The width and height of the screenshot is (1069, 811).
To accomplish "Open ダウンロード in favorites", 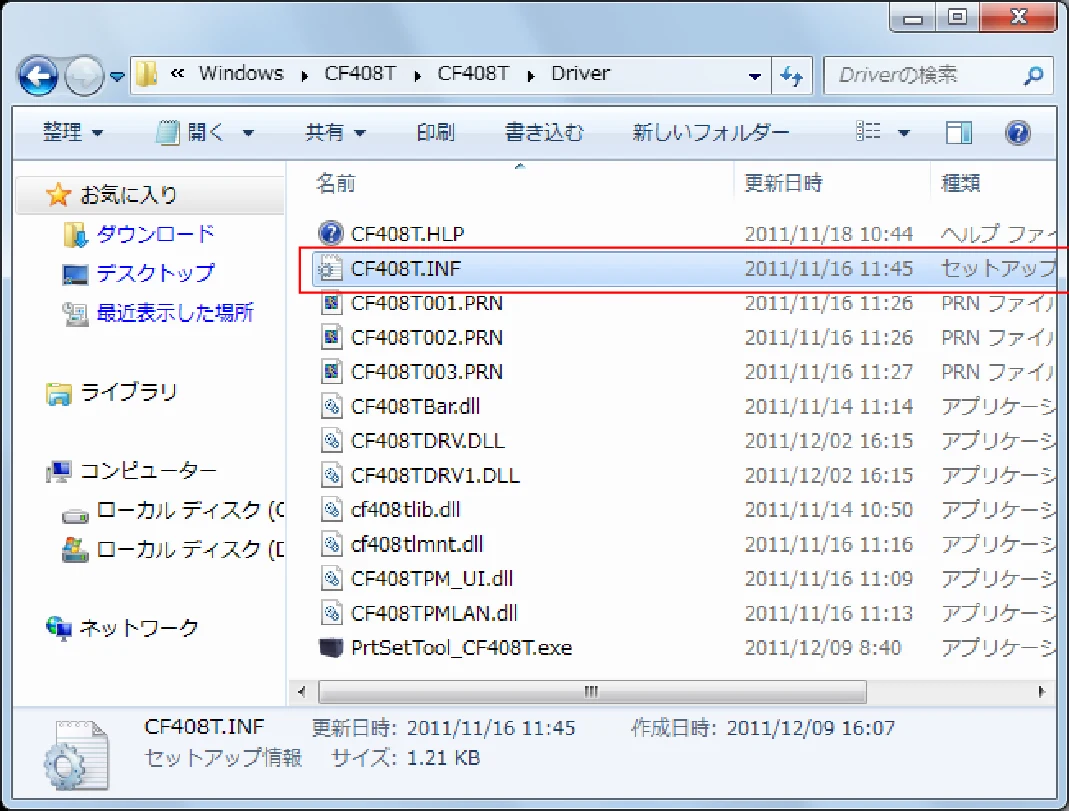I will [x=155, y=234].
